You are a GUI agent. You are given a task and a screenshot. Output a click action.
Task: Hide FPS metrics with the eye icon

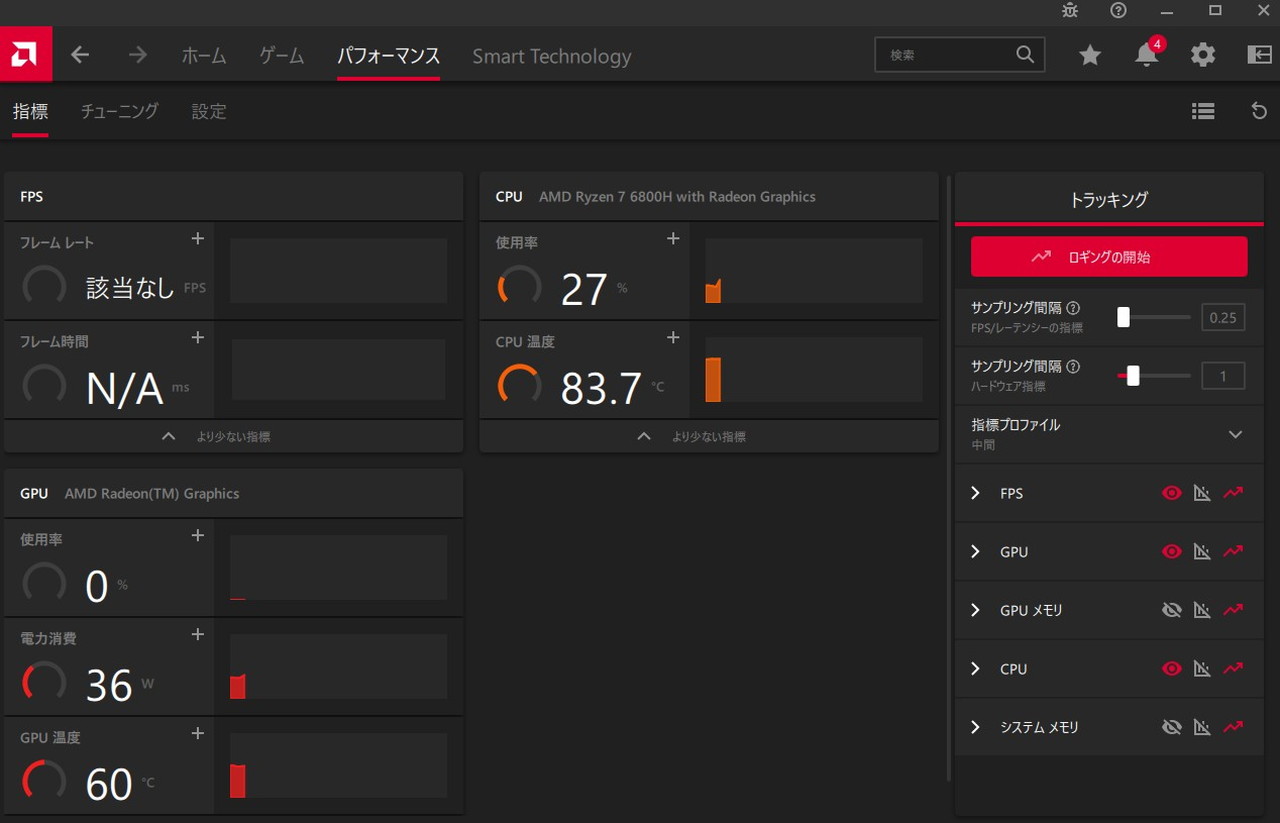coord(1172,493)
